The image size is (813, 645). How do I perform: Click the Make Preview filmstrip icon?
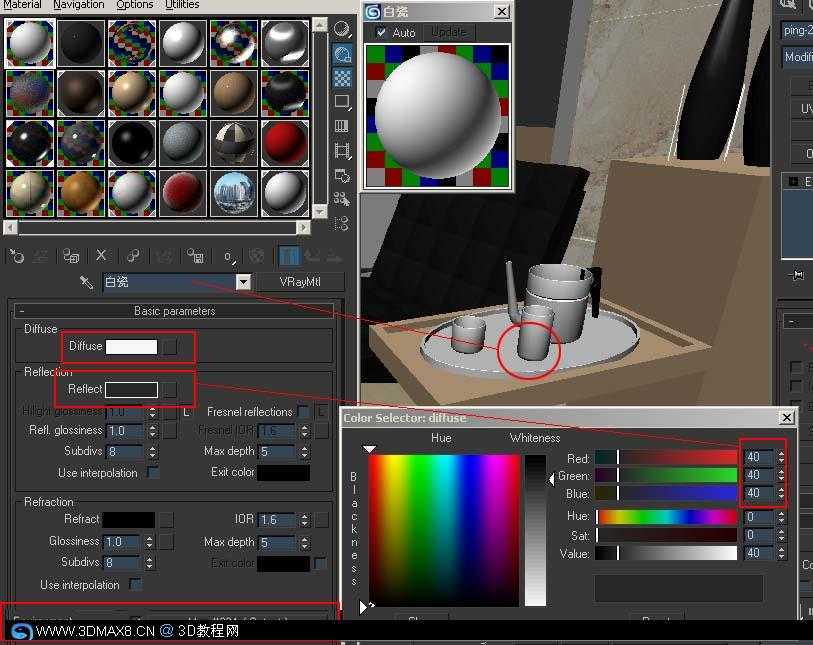click(342, 150)
